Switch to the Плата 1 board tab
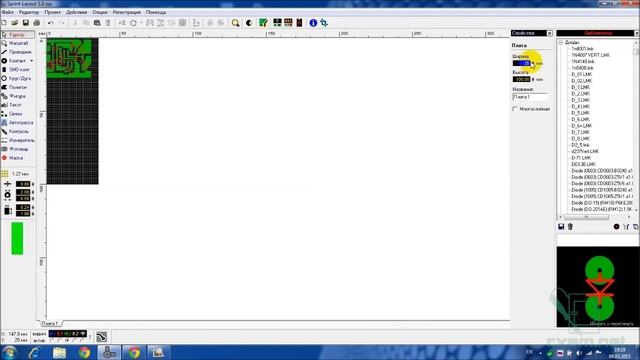This screenshot has height=360, width=640. (51, 323)
